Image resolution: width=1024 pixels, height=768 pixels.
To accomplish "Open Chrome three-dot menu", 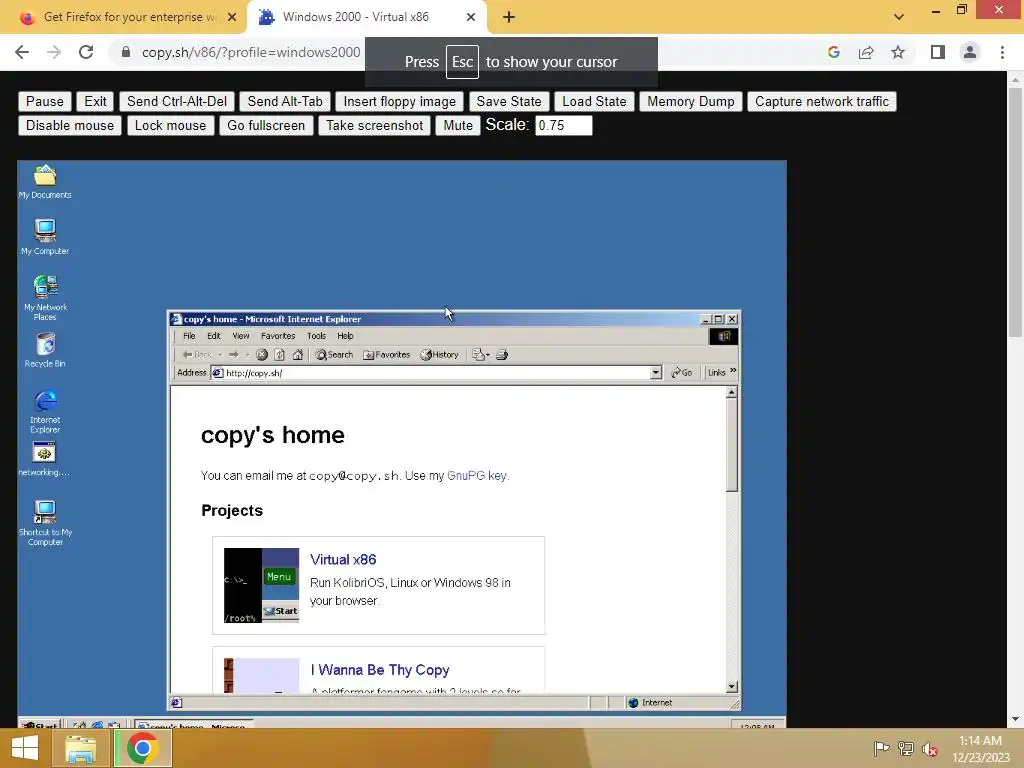I will (x=1002, y=52).
